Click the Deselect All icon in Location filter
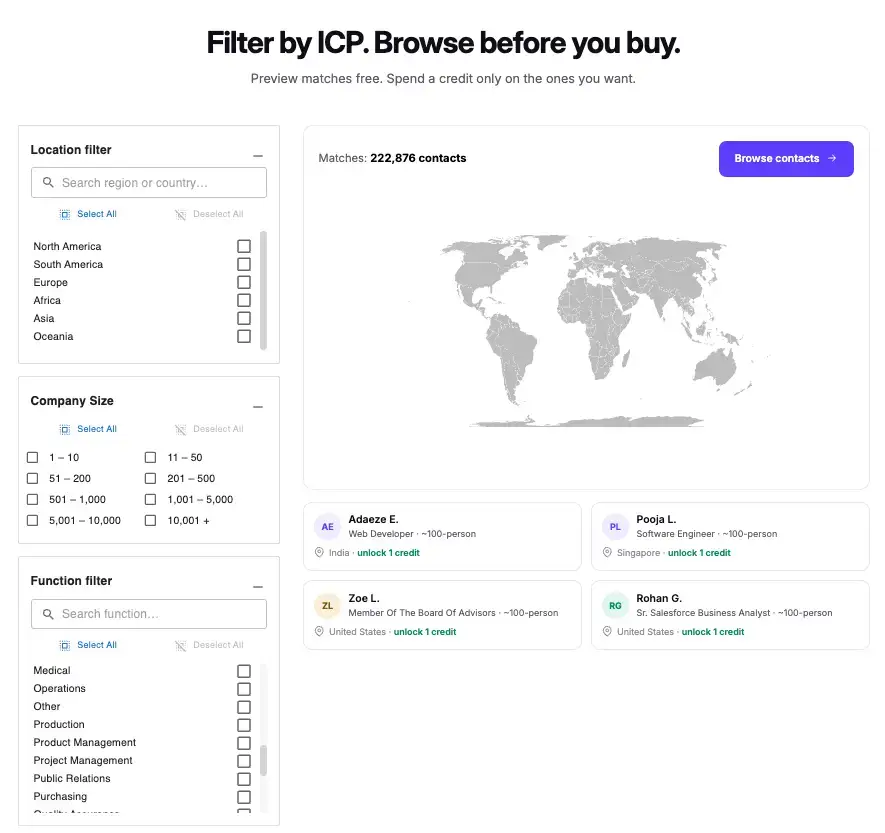 (181, 214)
